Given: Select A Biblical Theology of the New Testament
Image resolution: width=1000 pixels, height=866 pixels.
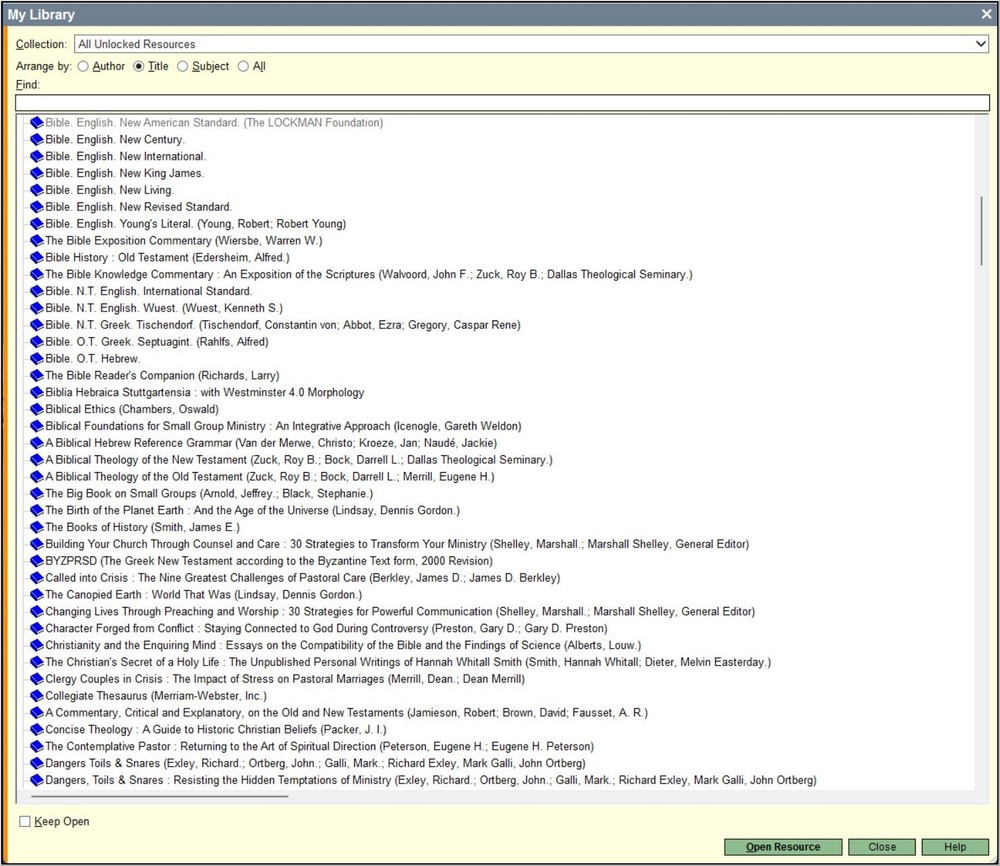Looking at the screenshot, I should pyautogui.click(x=298, y=460).
